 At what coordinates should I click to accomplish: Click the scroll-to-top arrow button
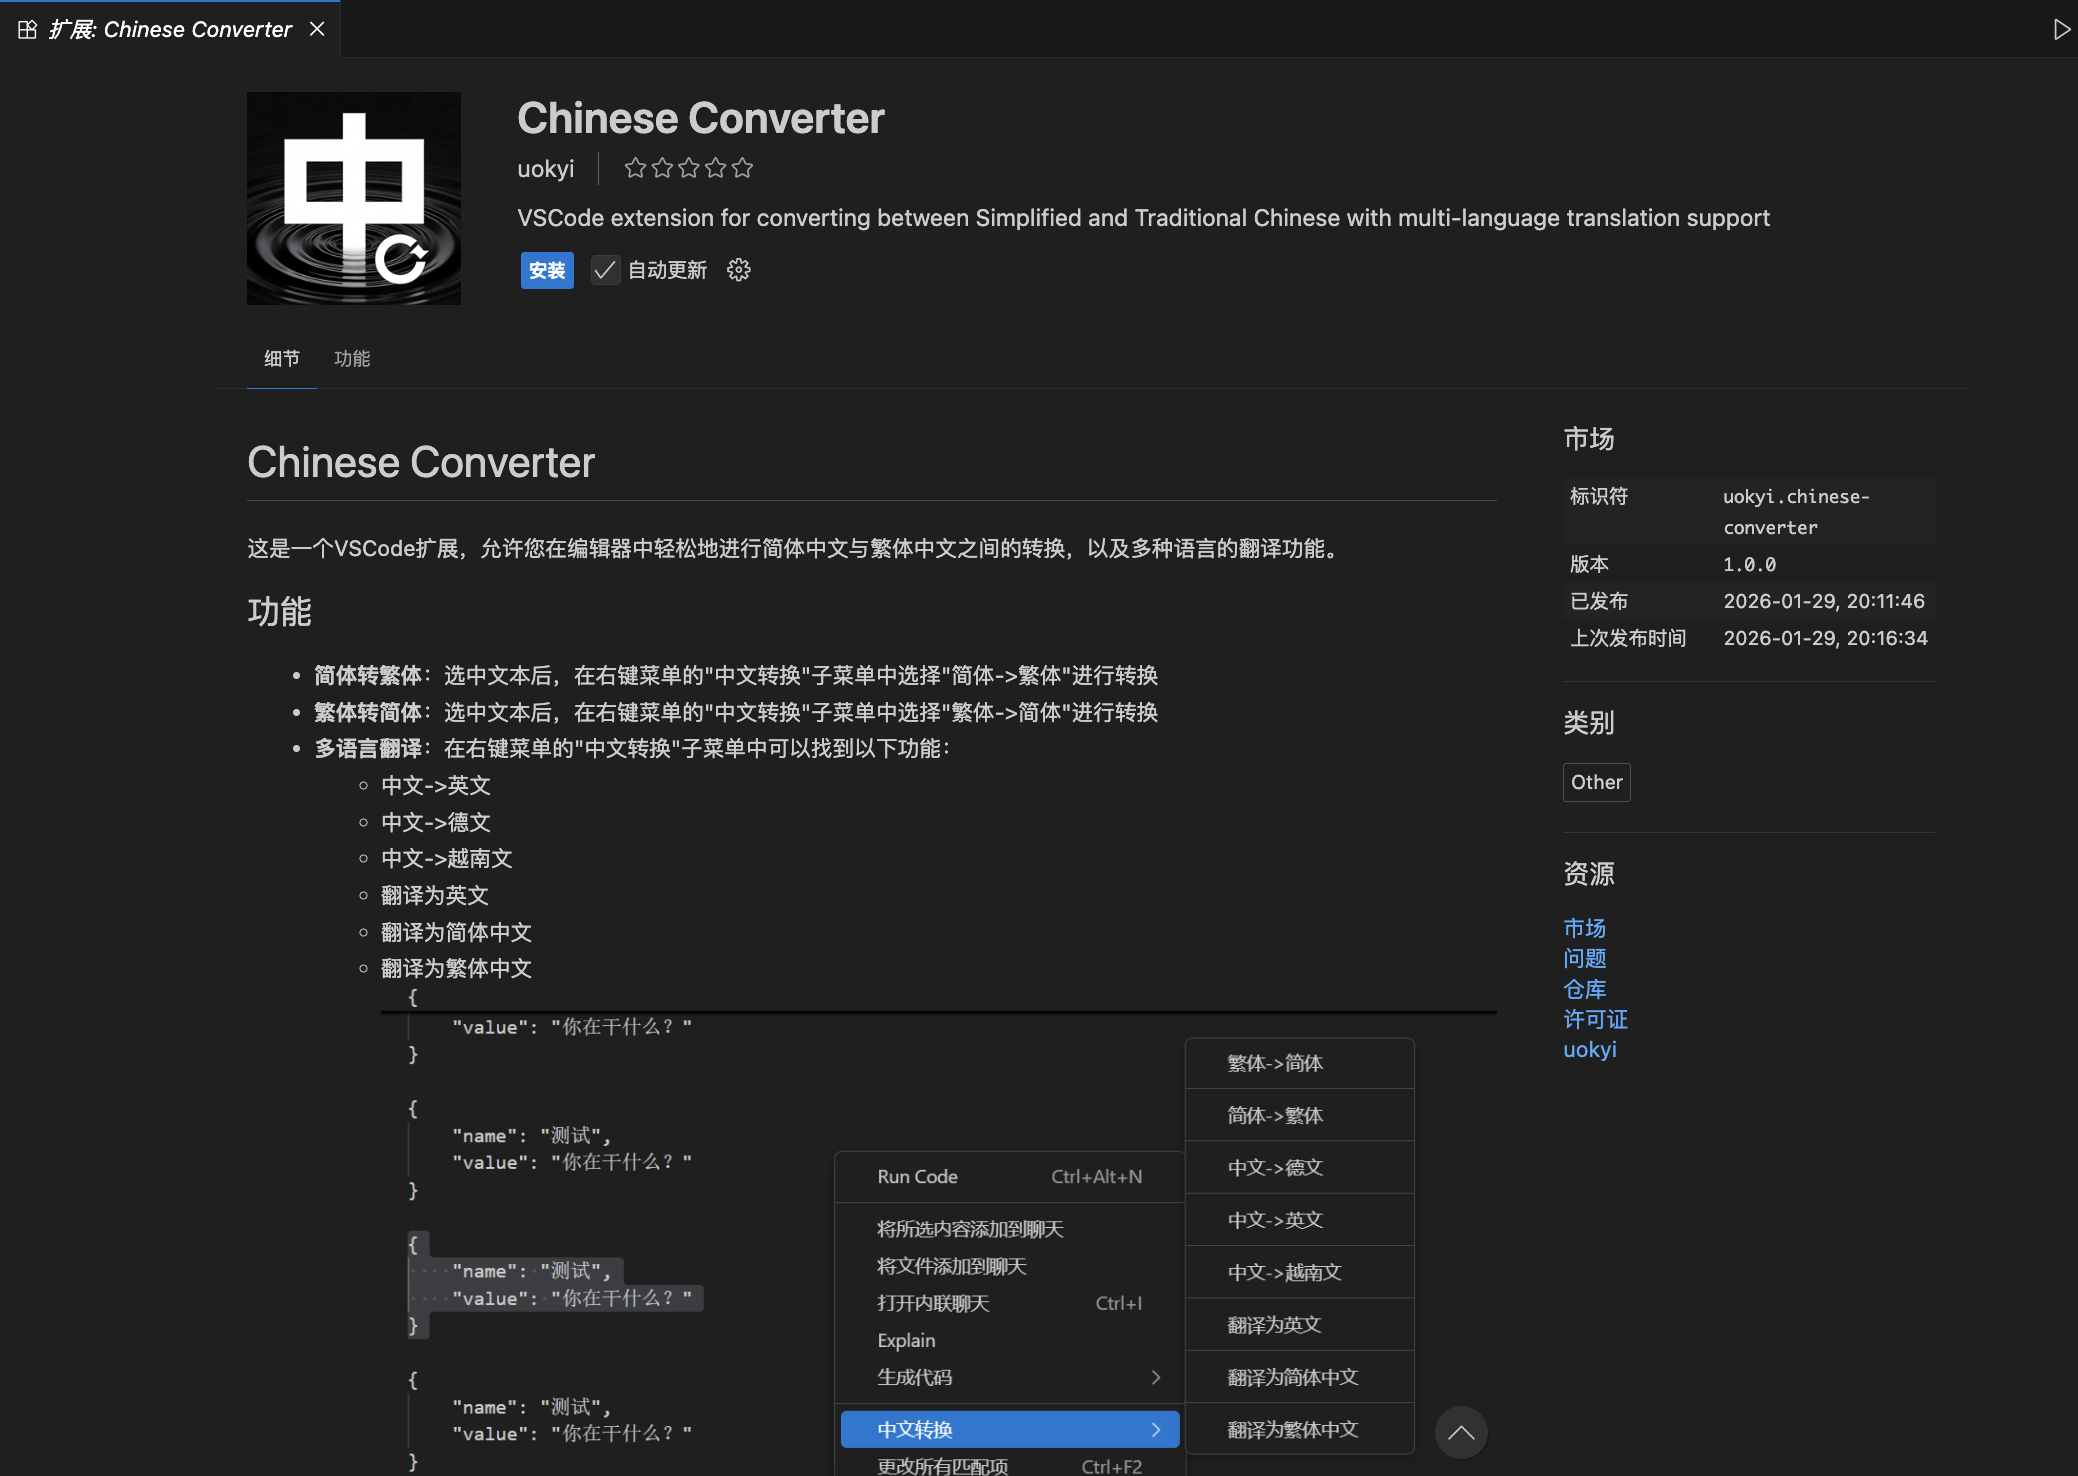click(1460, 1432)
